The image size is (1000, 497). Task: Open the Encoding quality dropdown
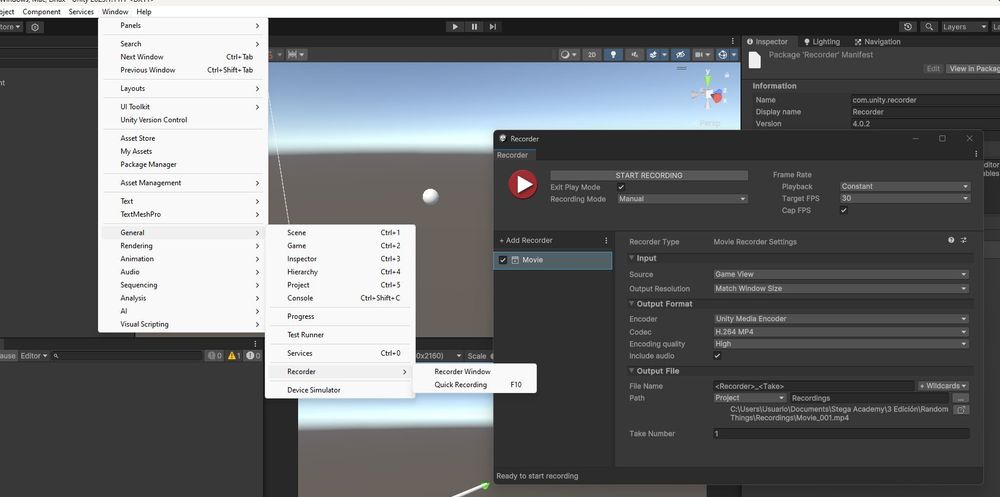pos(841,344)
